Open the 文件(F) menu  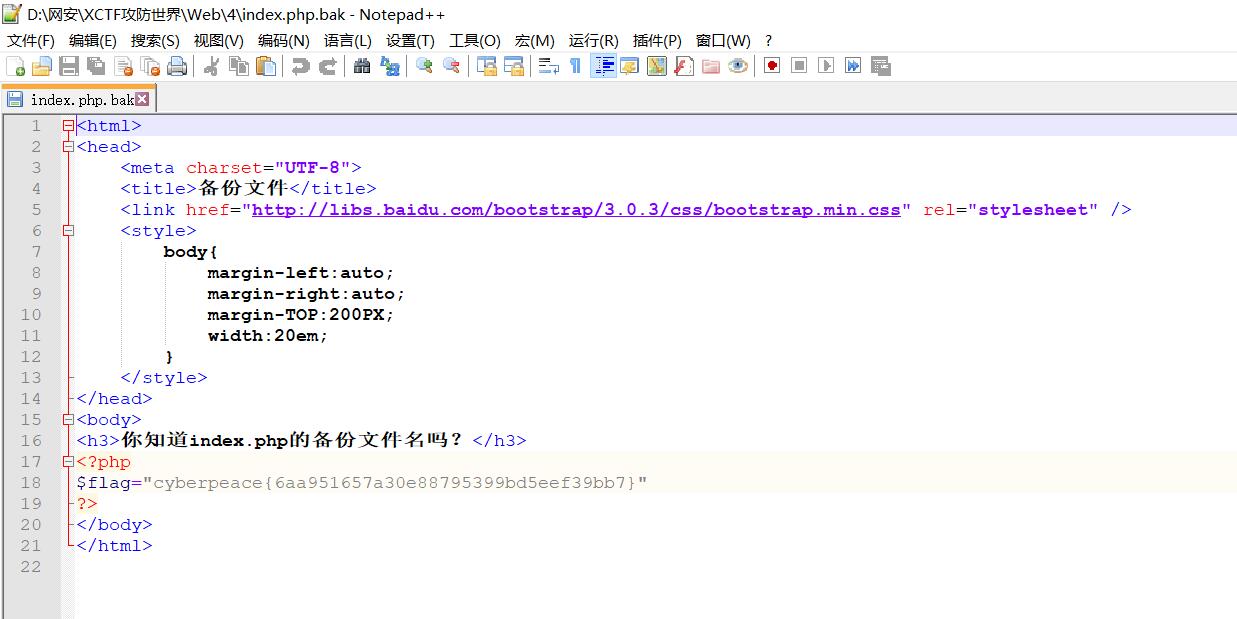pyautogui.click(x=30, y=40)
